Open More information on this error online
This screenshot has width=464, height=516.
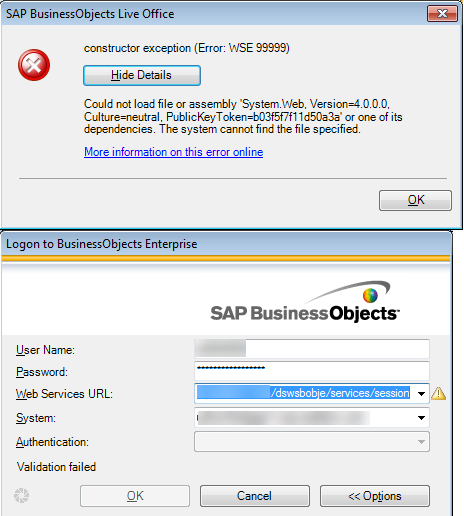[174, 152]
